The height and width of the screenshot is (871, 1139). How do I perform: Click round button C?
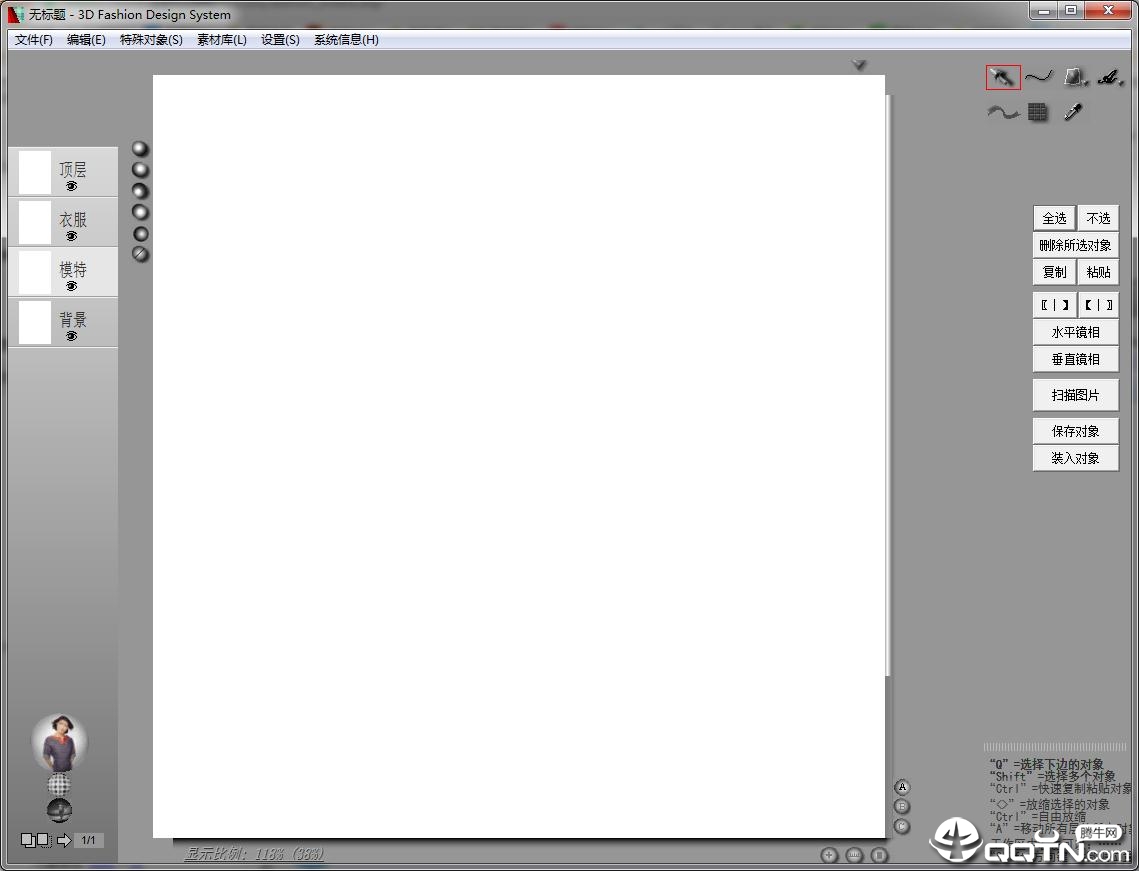coord(902,827)
